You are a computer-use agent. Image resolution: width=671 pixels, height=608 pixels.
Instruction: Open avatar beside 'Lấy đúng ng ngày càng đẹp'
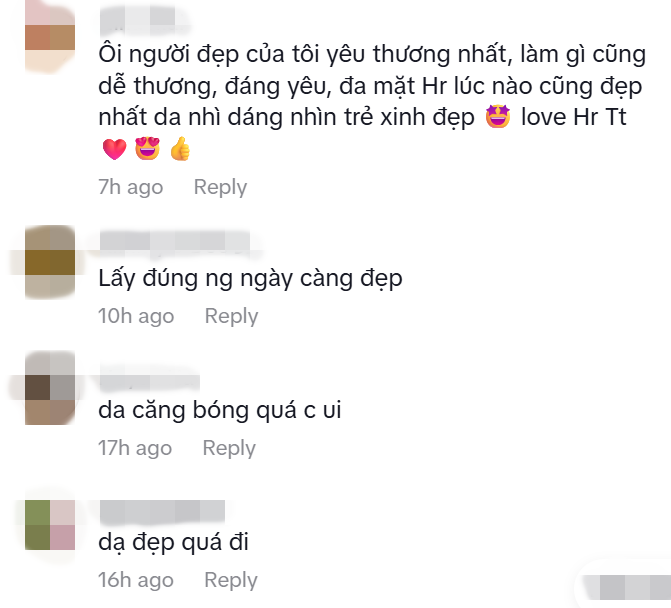pos(50,262)
